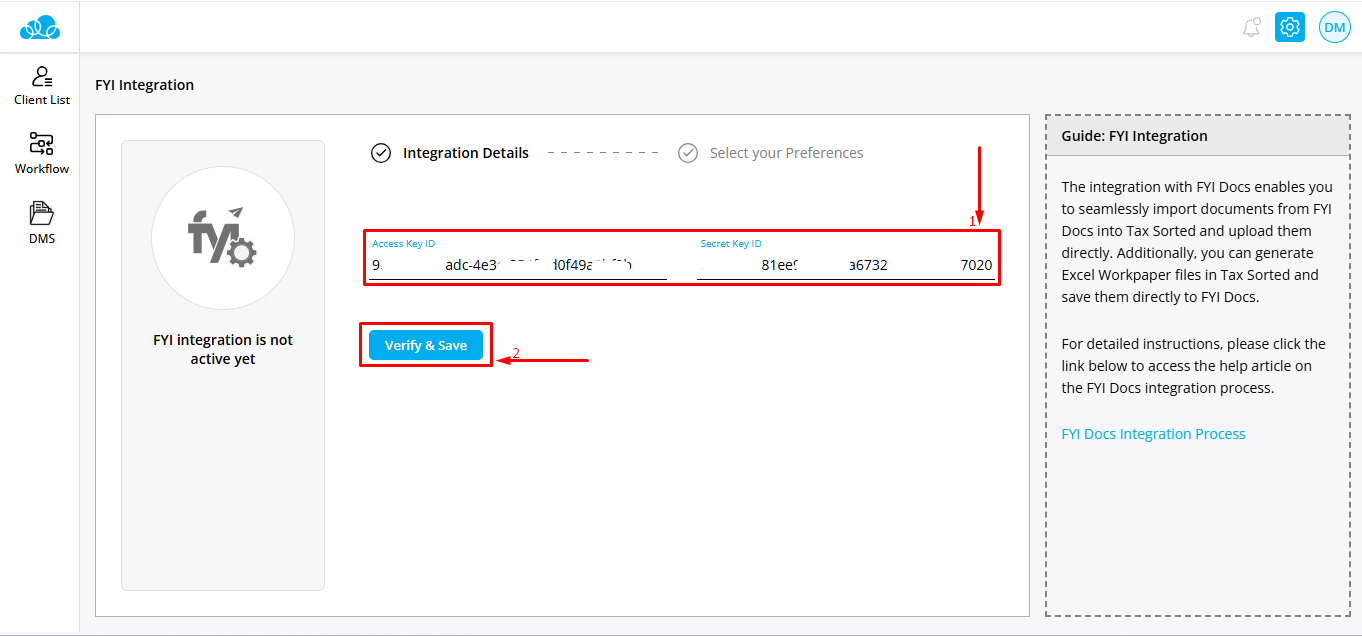Click the 'FYI integration is not active yet' text
The width and height of the screenshot is (1362, 636).
tap(223, 349)
